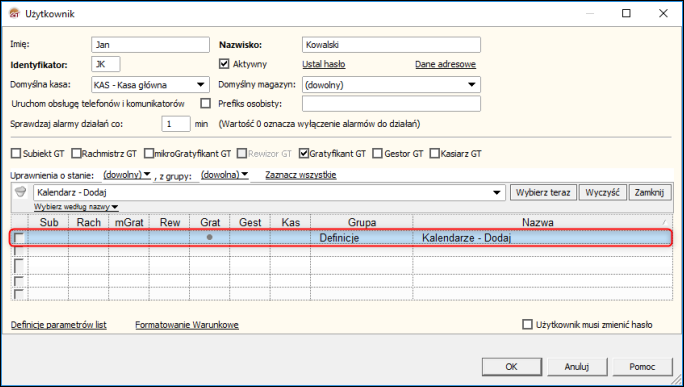
Task: Open the Domyślna kasa dropdown
Action: click(x=201, y=85)
